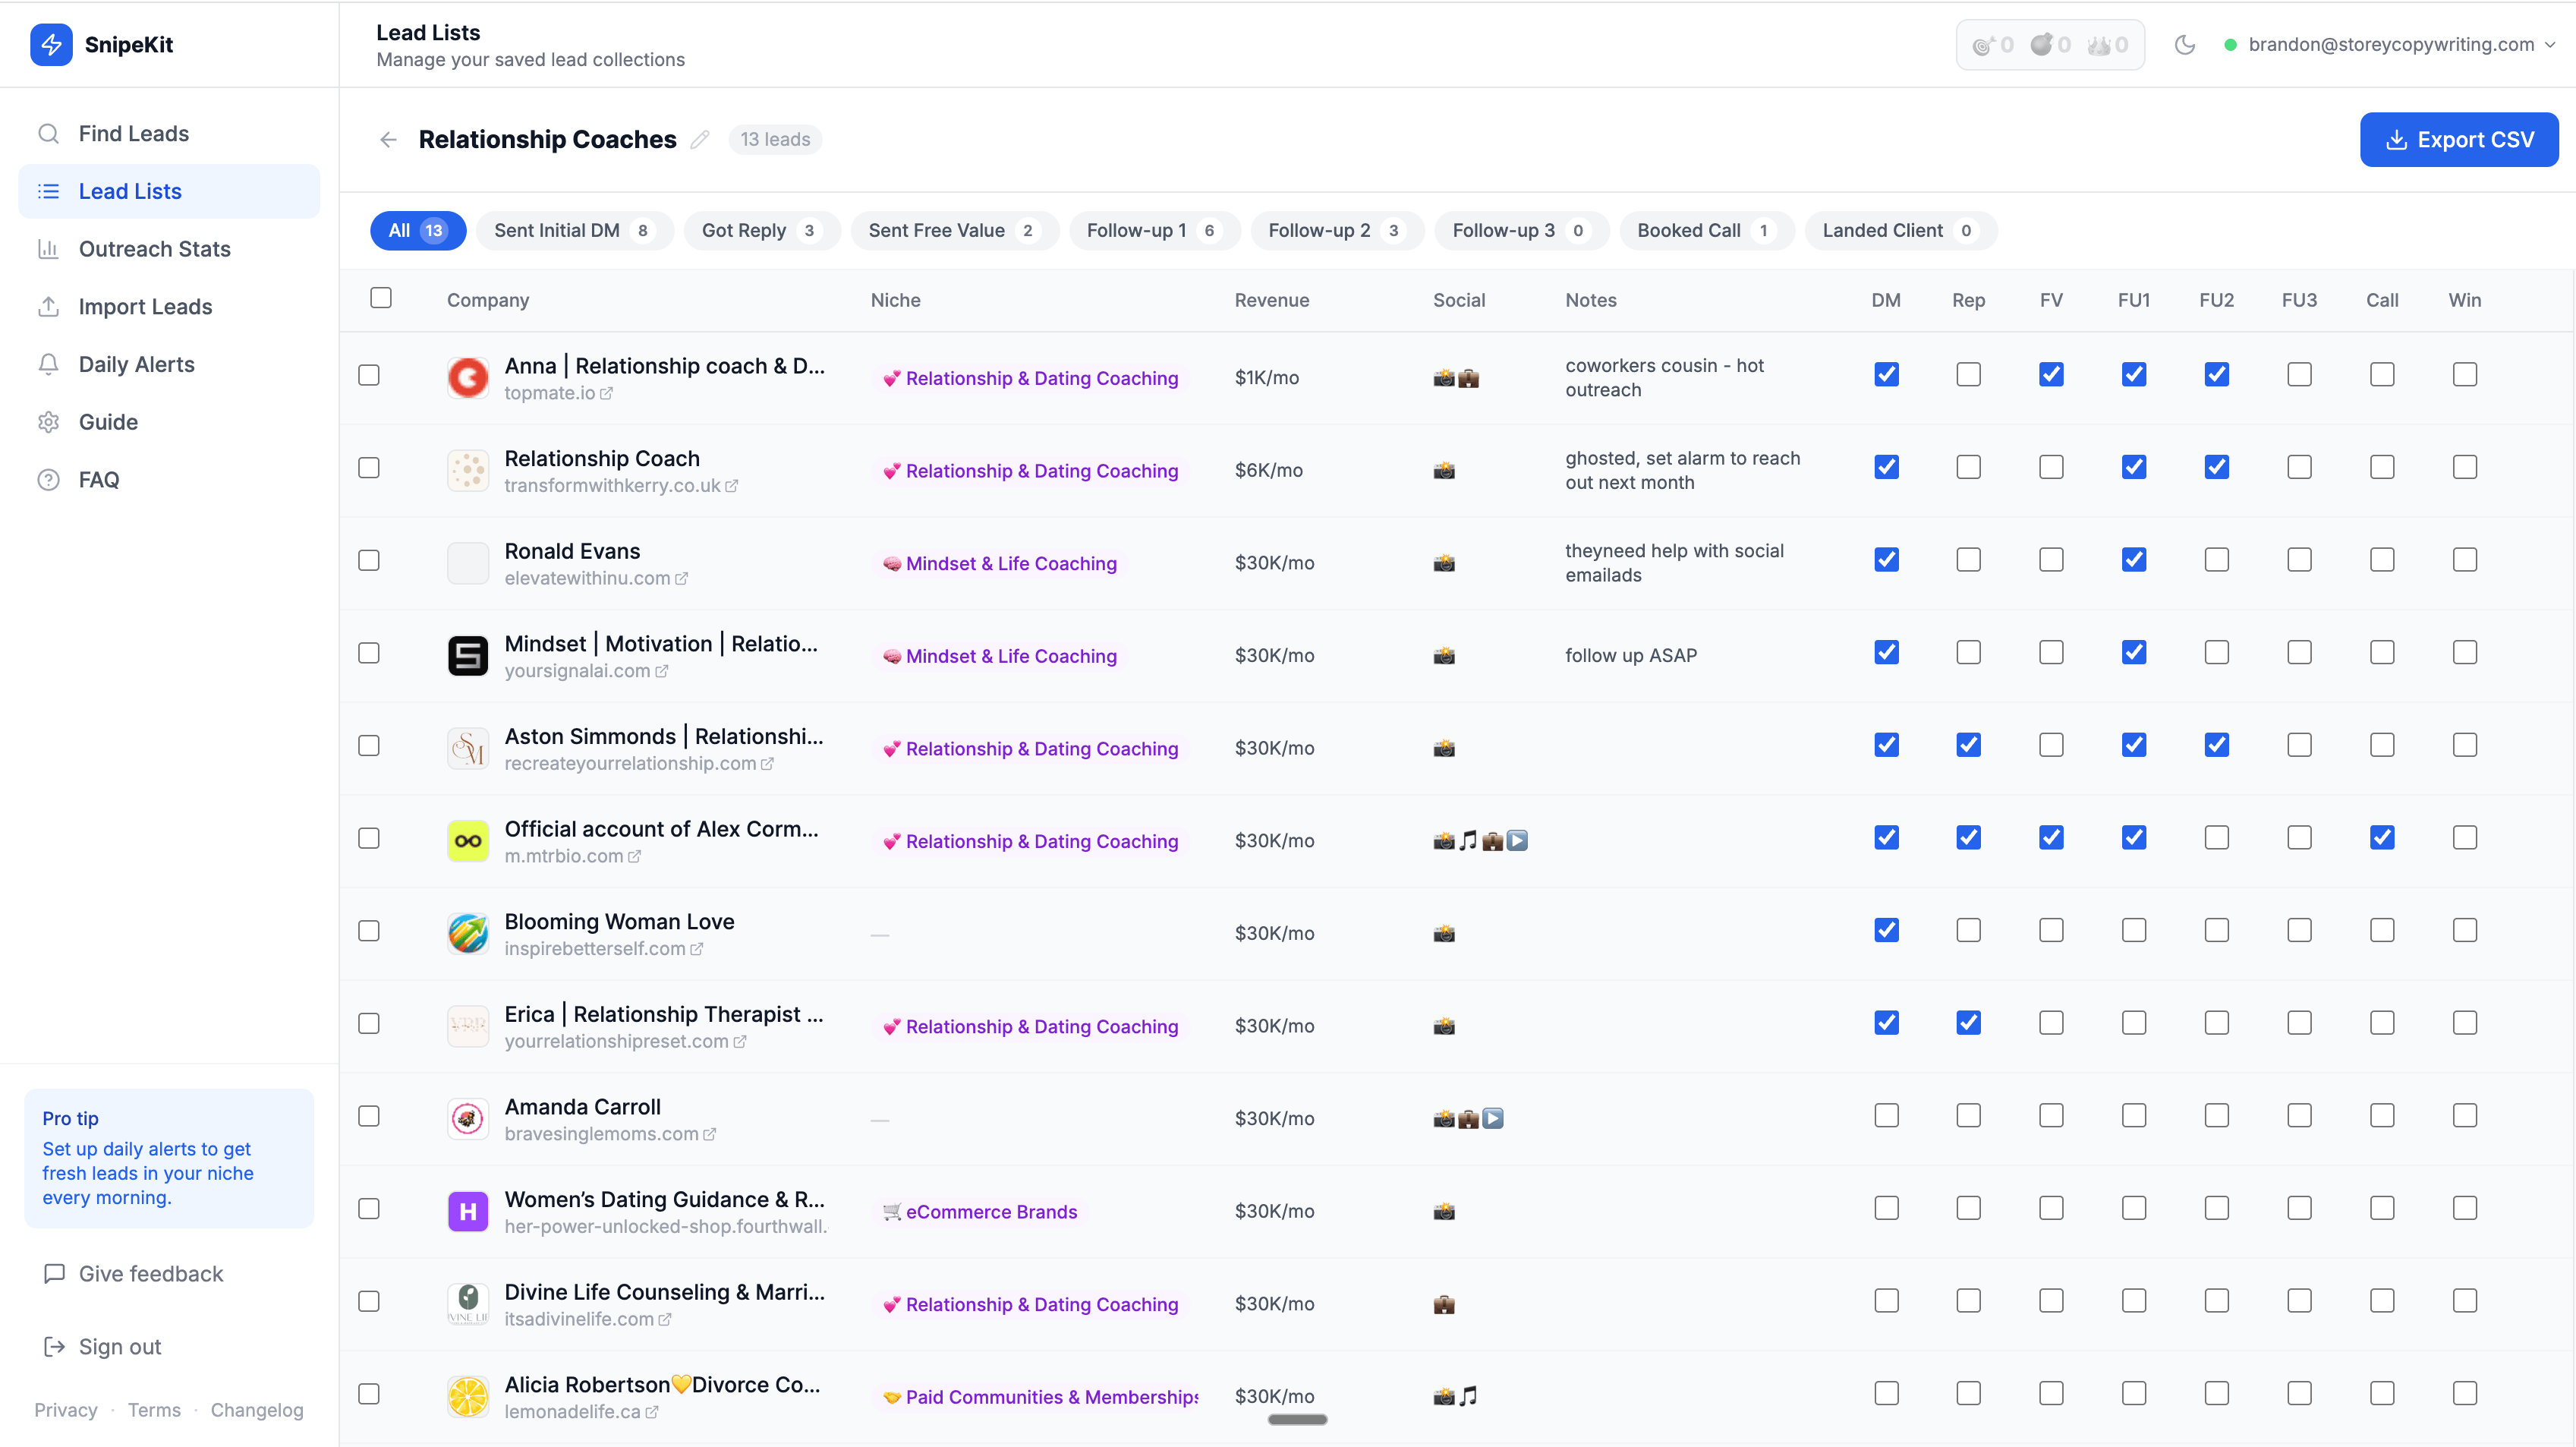Viewport: 2576px width, 1447px height.
Task: Click the horizontal scrollbar at table bottom
Action: coord(1297,1419)
